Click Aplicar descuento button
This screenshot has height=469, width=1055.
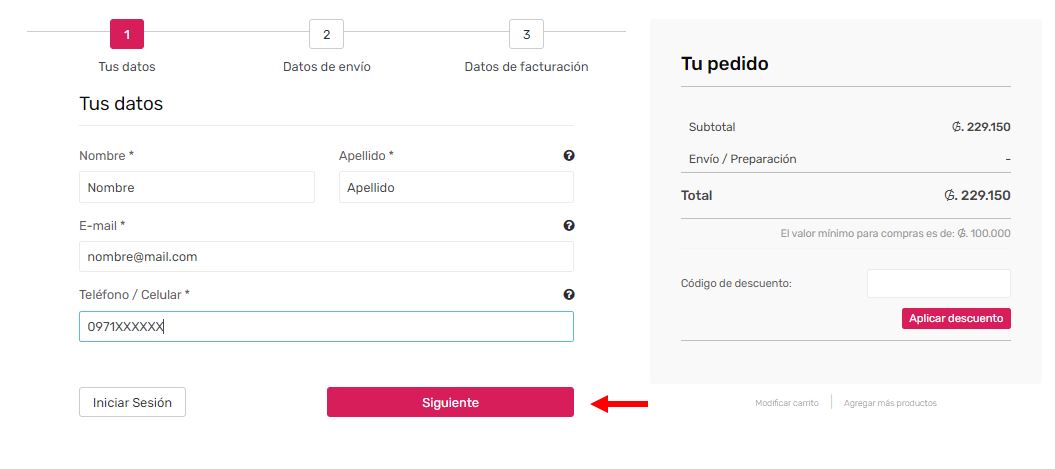click(956, 319)
